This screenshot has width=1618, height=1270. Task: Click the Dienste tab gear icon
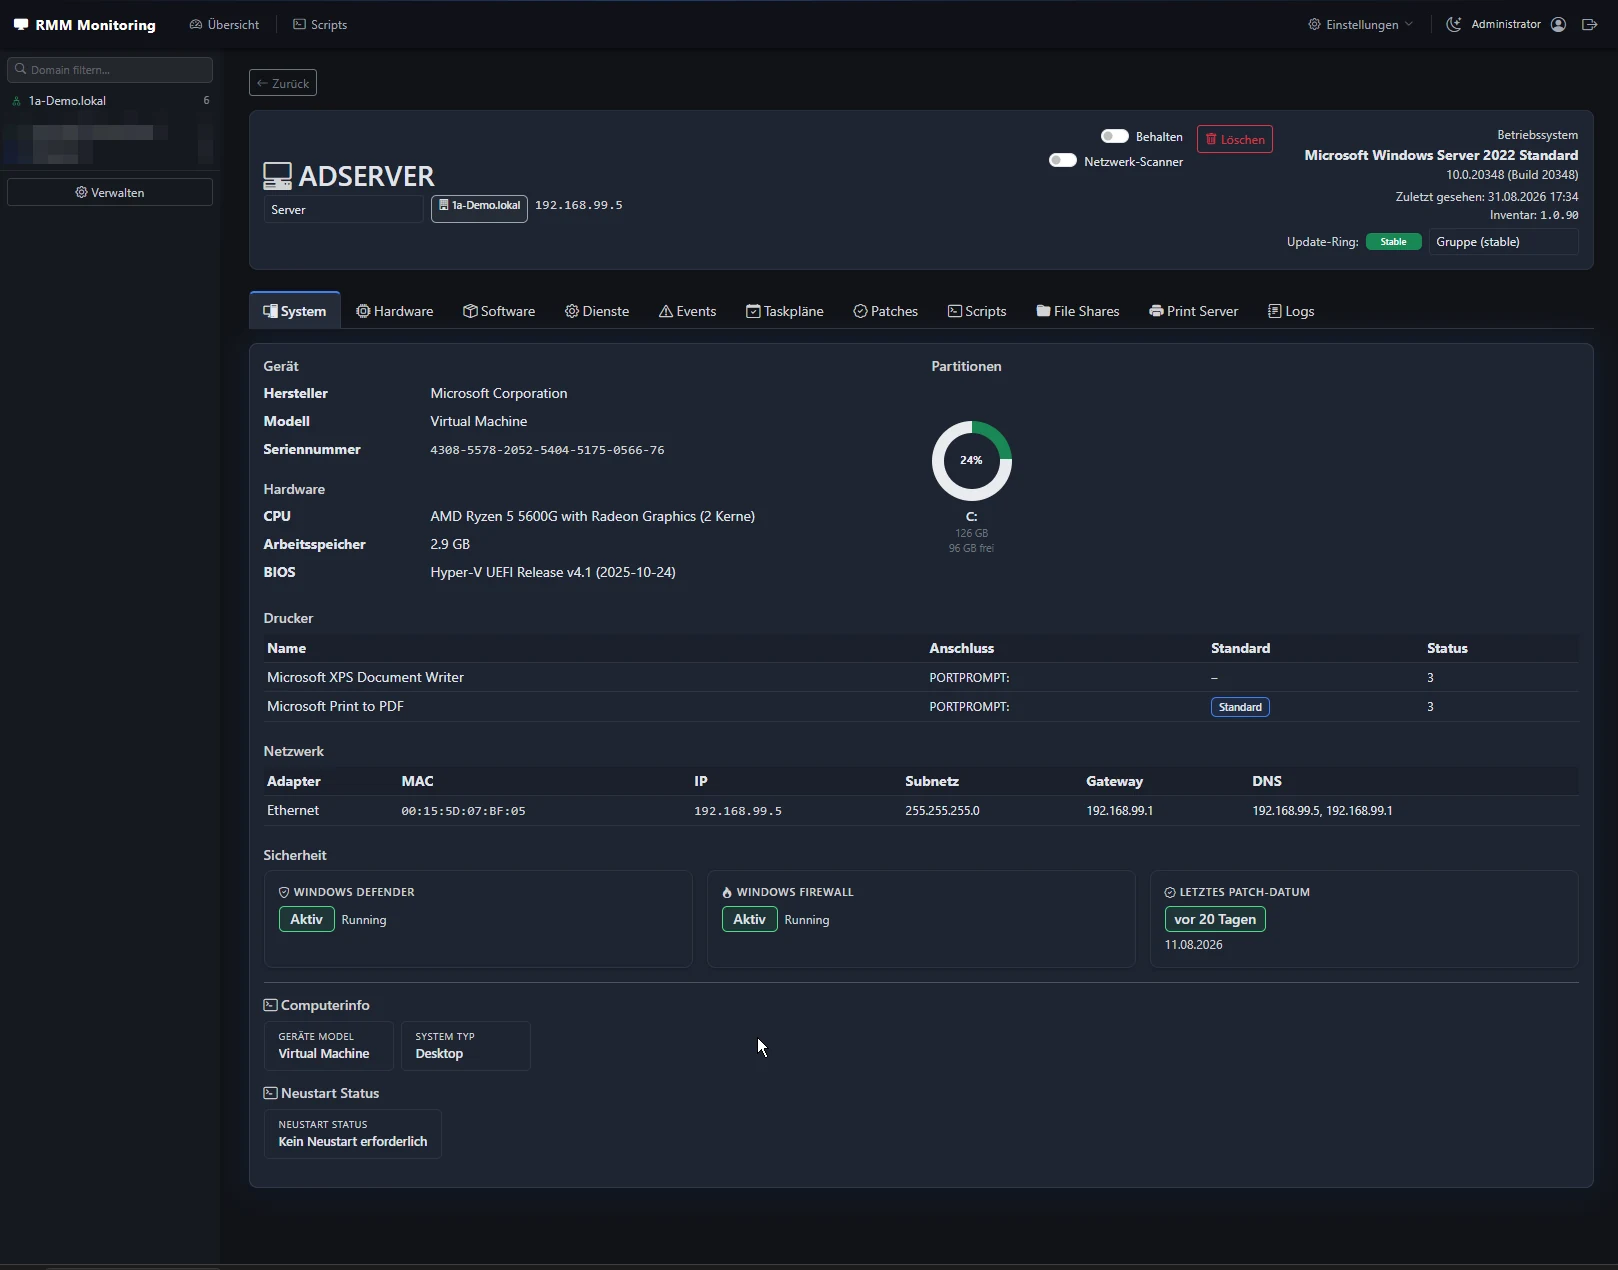[572, 311]
